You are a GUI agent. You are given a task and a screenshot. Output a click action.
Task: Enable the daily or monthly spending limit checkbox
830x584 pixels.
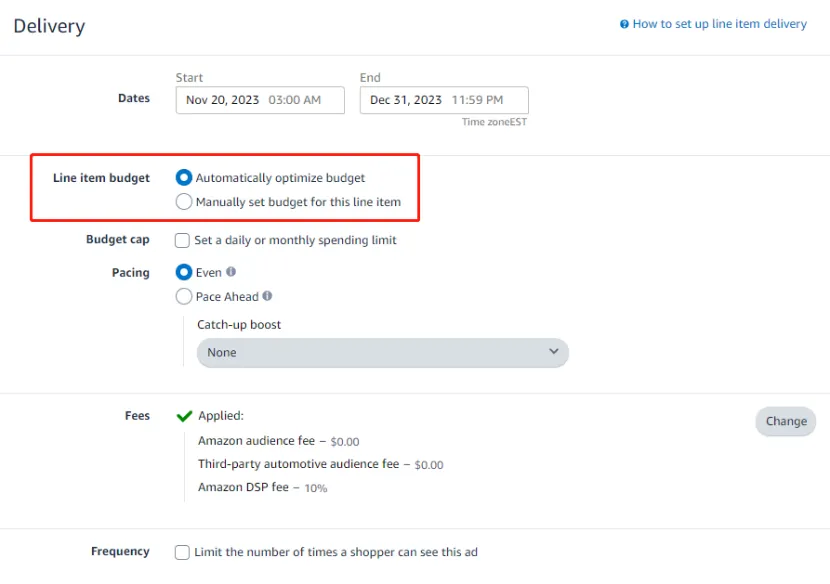(x=182, y=240)
